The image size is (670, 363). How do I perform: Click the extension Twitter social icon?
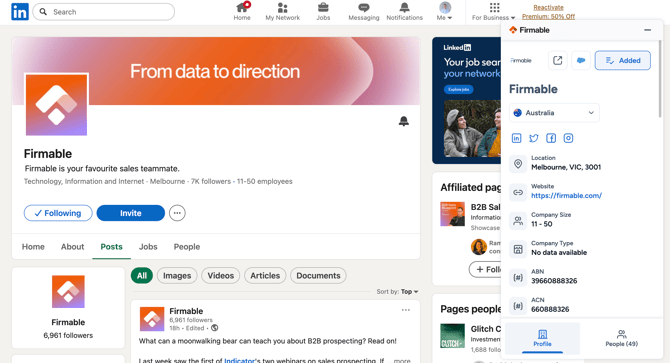click(x=534, y=138)
